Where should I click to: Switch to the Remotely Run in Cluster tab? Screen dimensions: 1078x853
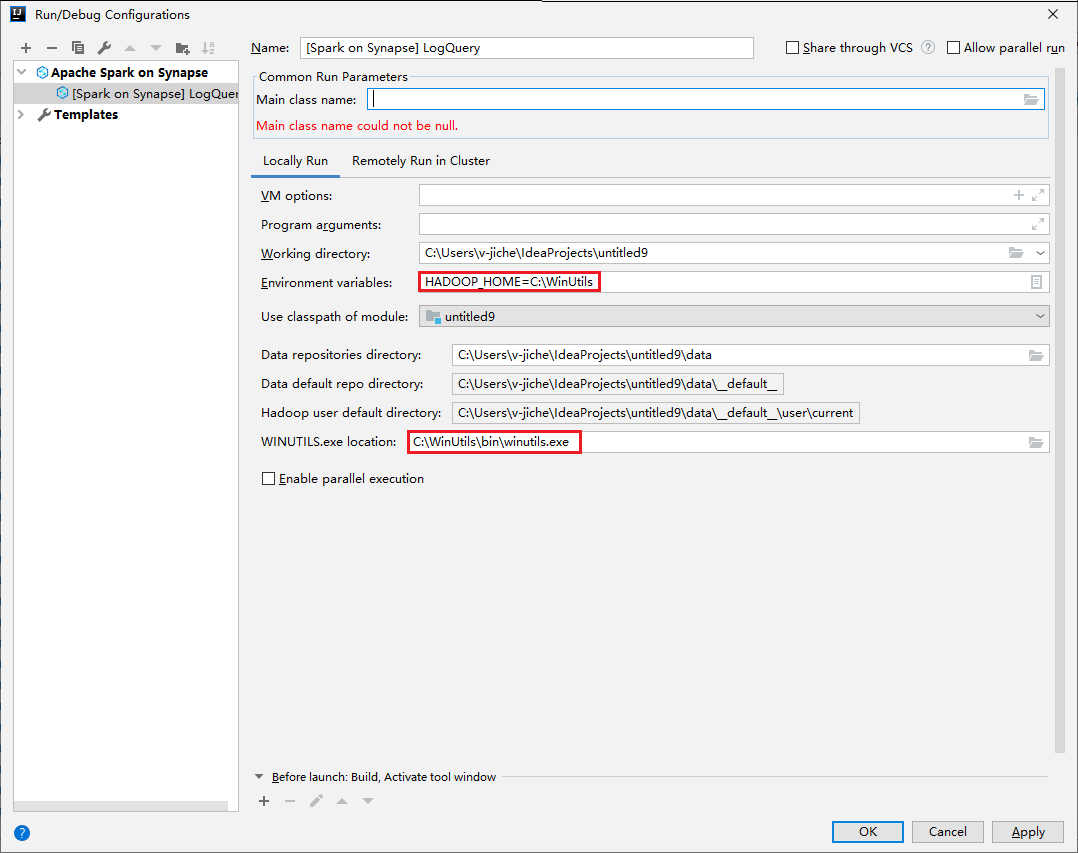(420, 160)
